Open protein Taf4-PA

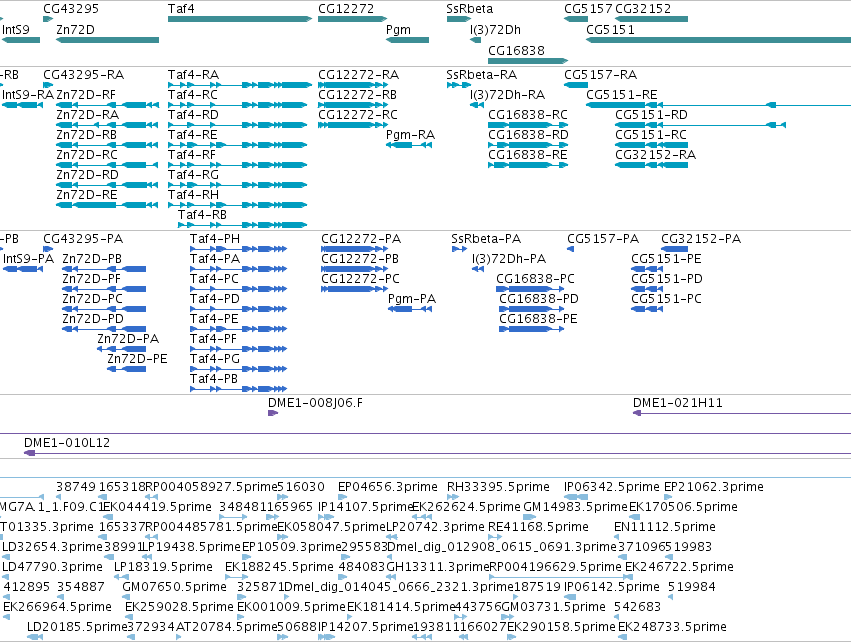[214, 259]
